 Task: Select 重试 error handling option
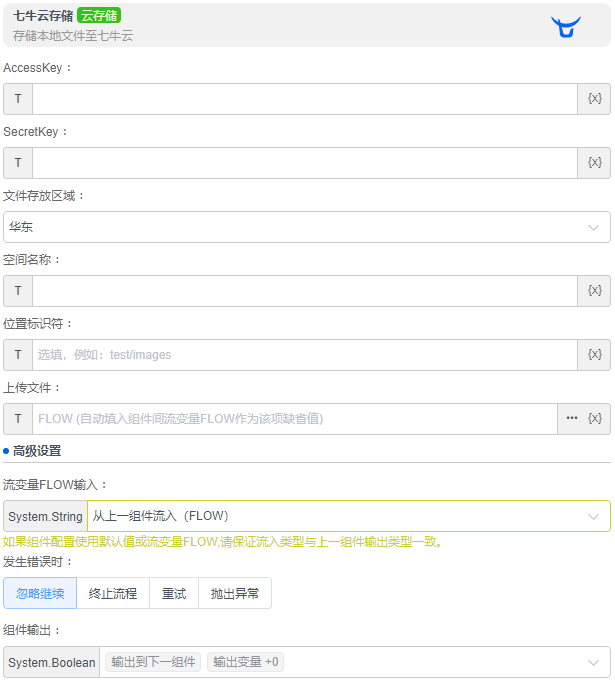coord(174,593)
